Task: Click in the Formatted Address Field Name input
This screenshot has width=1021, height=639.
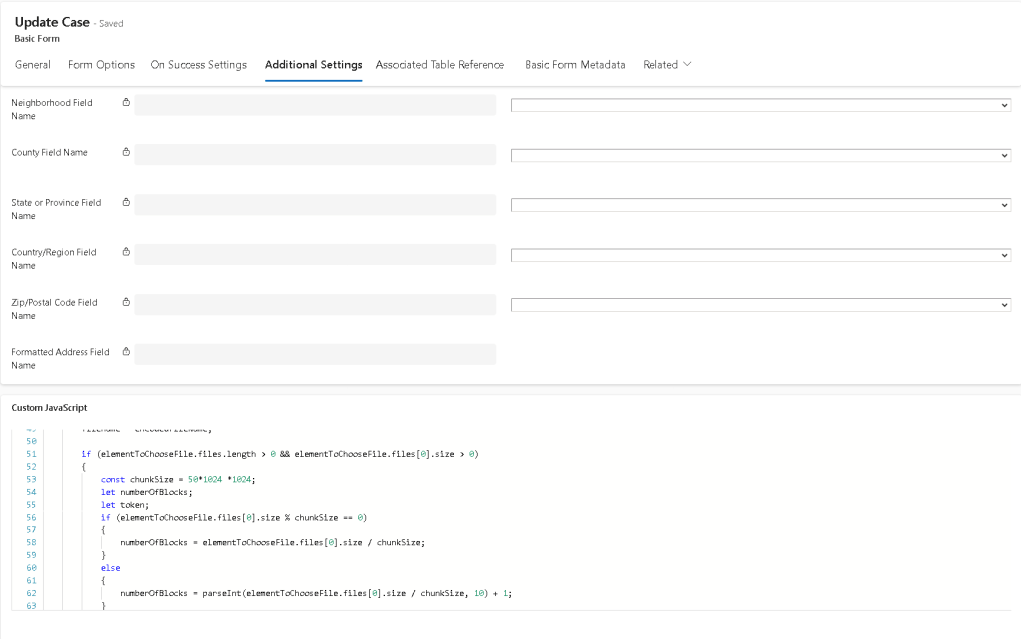Action: (x=315, y=353)
